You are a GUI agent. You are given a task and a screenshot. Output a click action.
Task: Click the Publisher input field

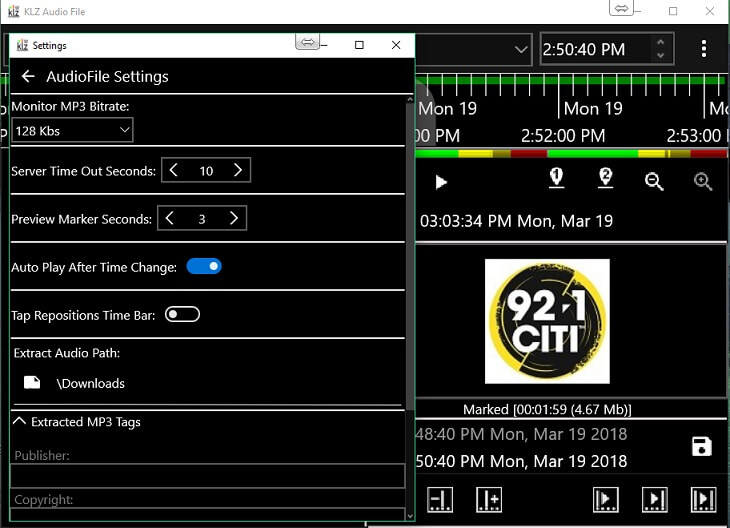coord(208,475)
